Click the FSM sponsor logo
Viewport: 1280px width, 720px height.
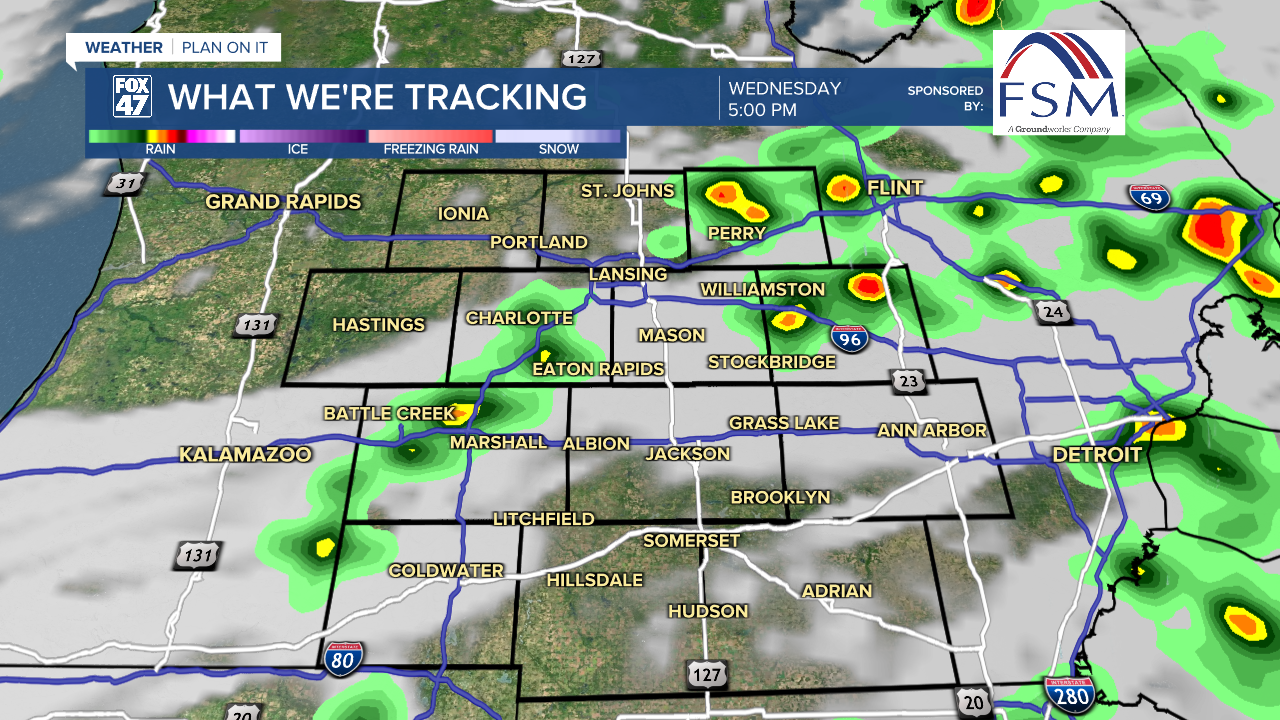pos(1058,82)
